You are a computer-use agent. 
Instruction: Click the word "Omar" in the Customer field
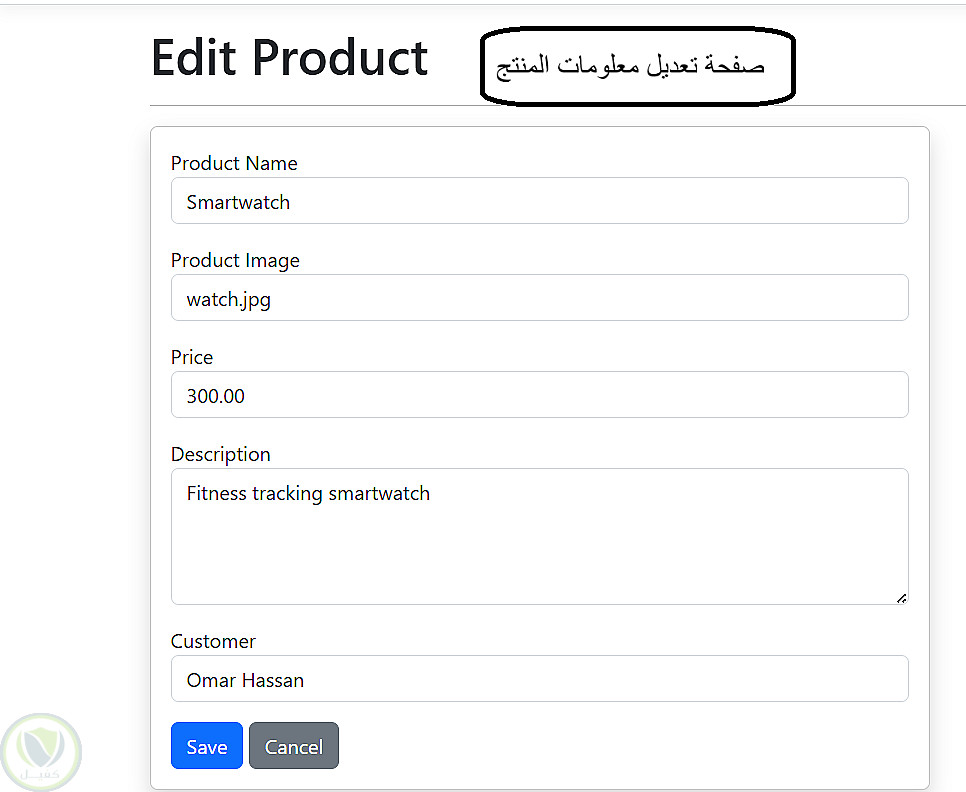[209, 681]
